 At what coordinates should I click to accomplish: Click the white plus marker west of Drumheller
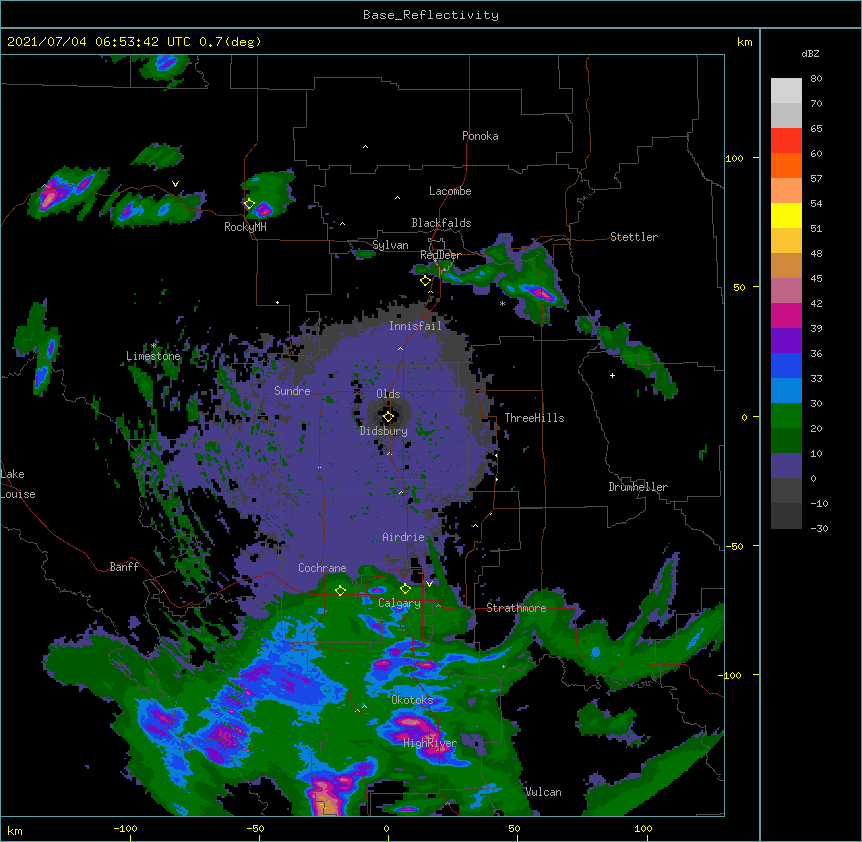click(612, 375)
